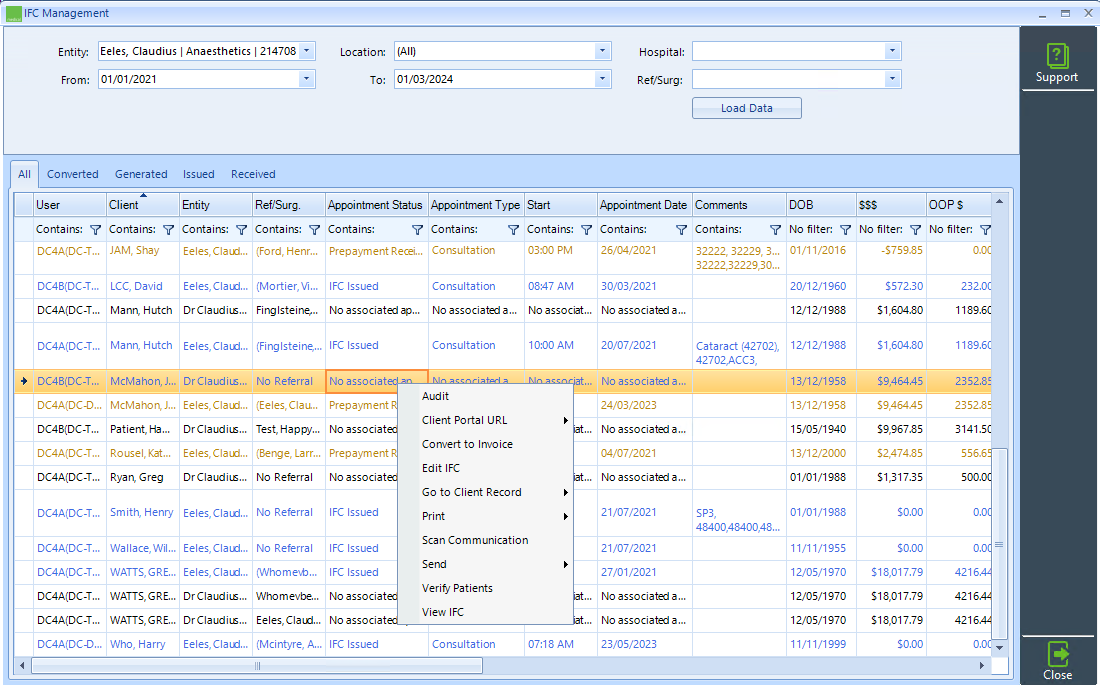This screenshot has width=1100, height=685.
Task: Click the Load Data button
Action: (746, 108)
